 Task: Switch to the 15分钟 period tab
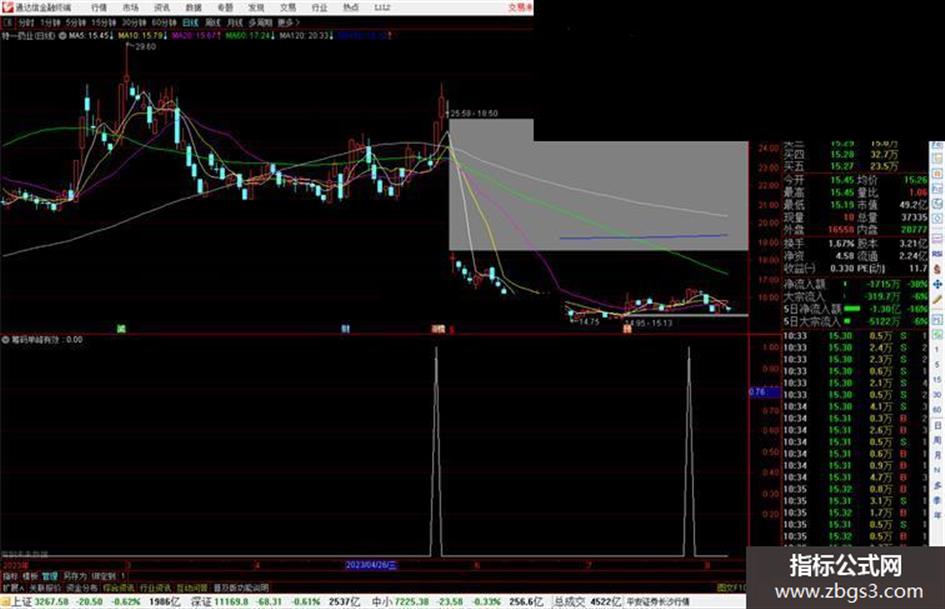pos(103,22)
